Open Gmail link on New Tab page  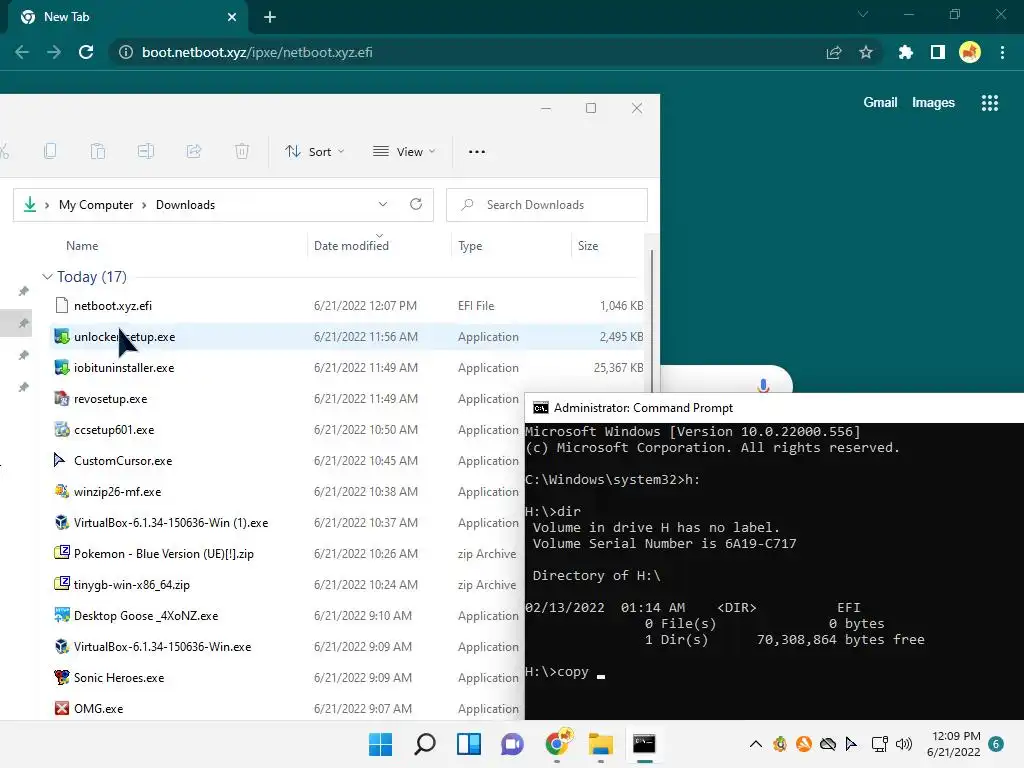coord(880,103)
